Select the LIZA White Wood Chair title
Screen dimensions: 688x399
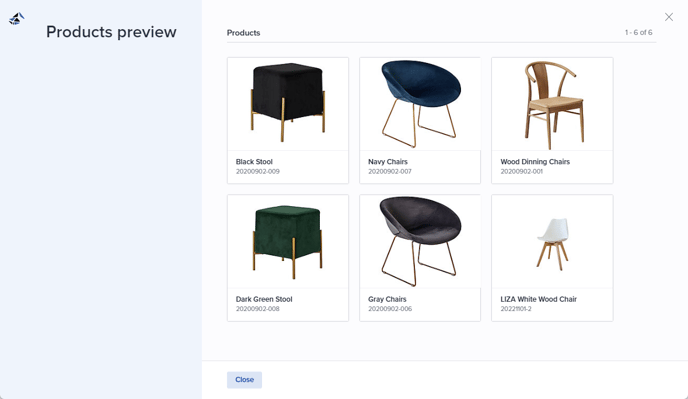(538, 299)
